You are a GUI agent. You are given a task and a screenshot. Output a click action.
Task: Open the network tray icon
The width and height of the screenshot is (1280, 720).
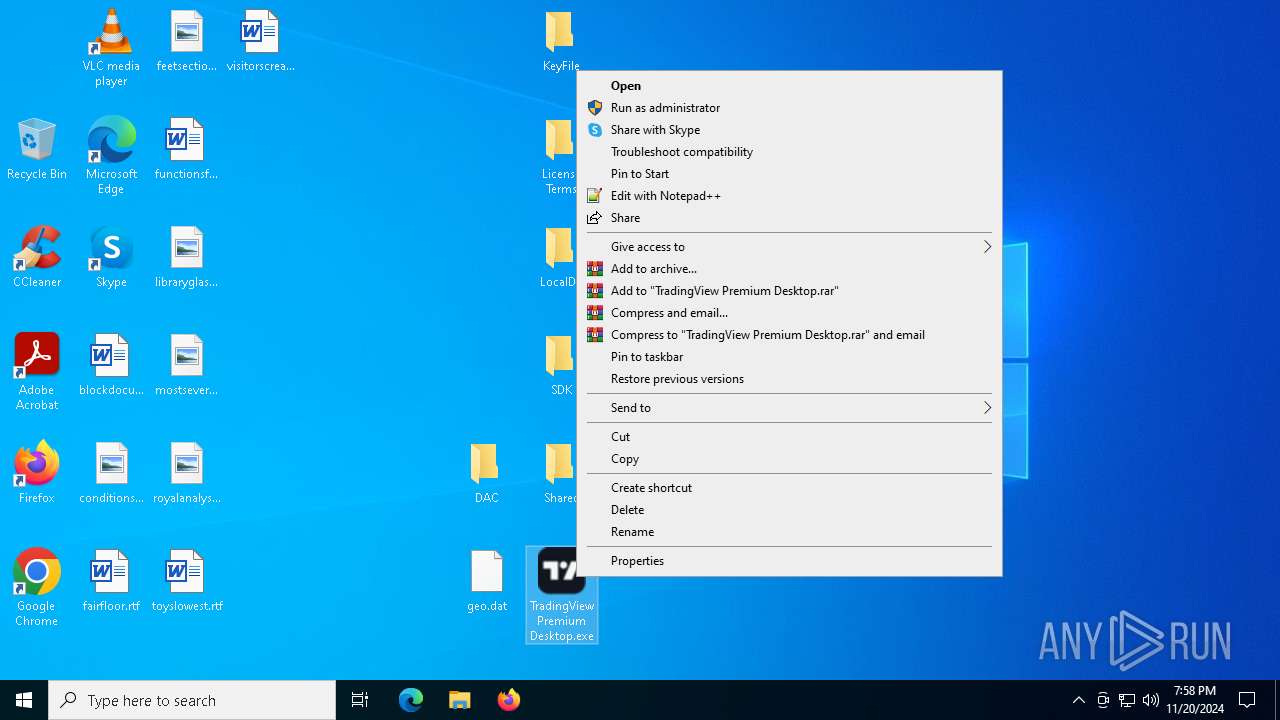(x=1127, y=700)
